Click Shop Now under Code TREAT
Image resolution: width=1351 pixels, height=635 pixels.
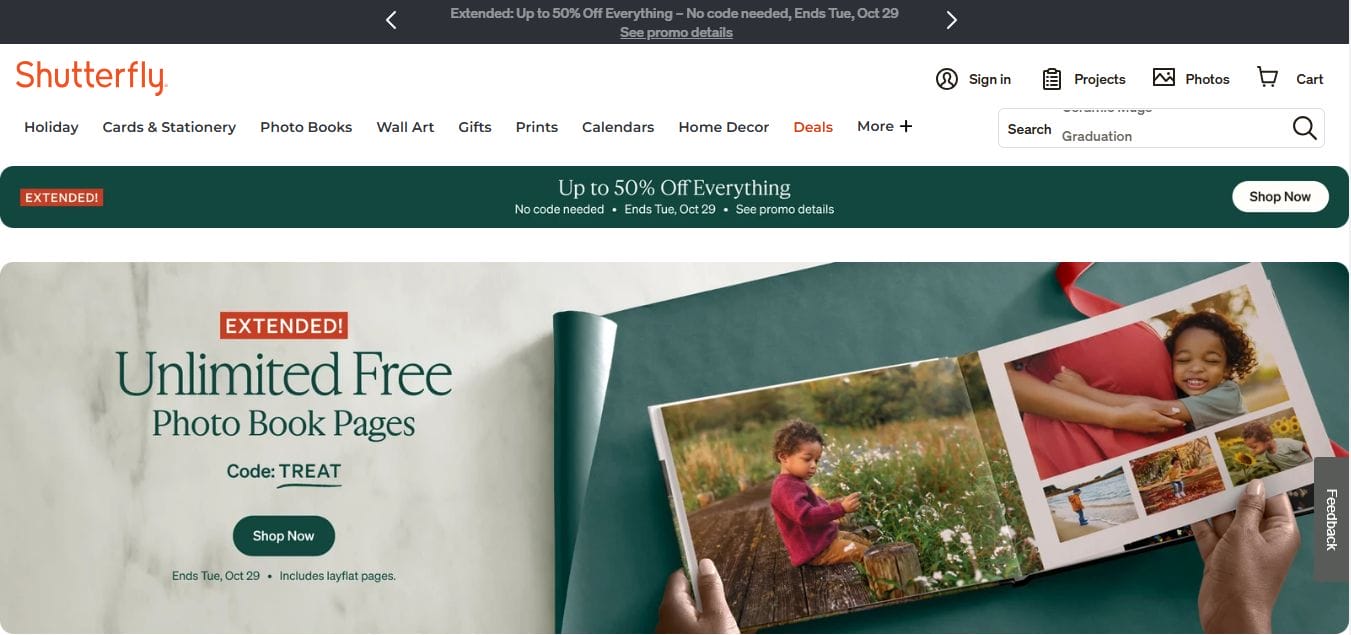click(283, 536)
